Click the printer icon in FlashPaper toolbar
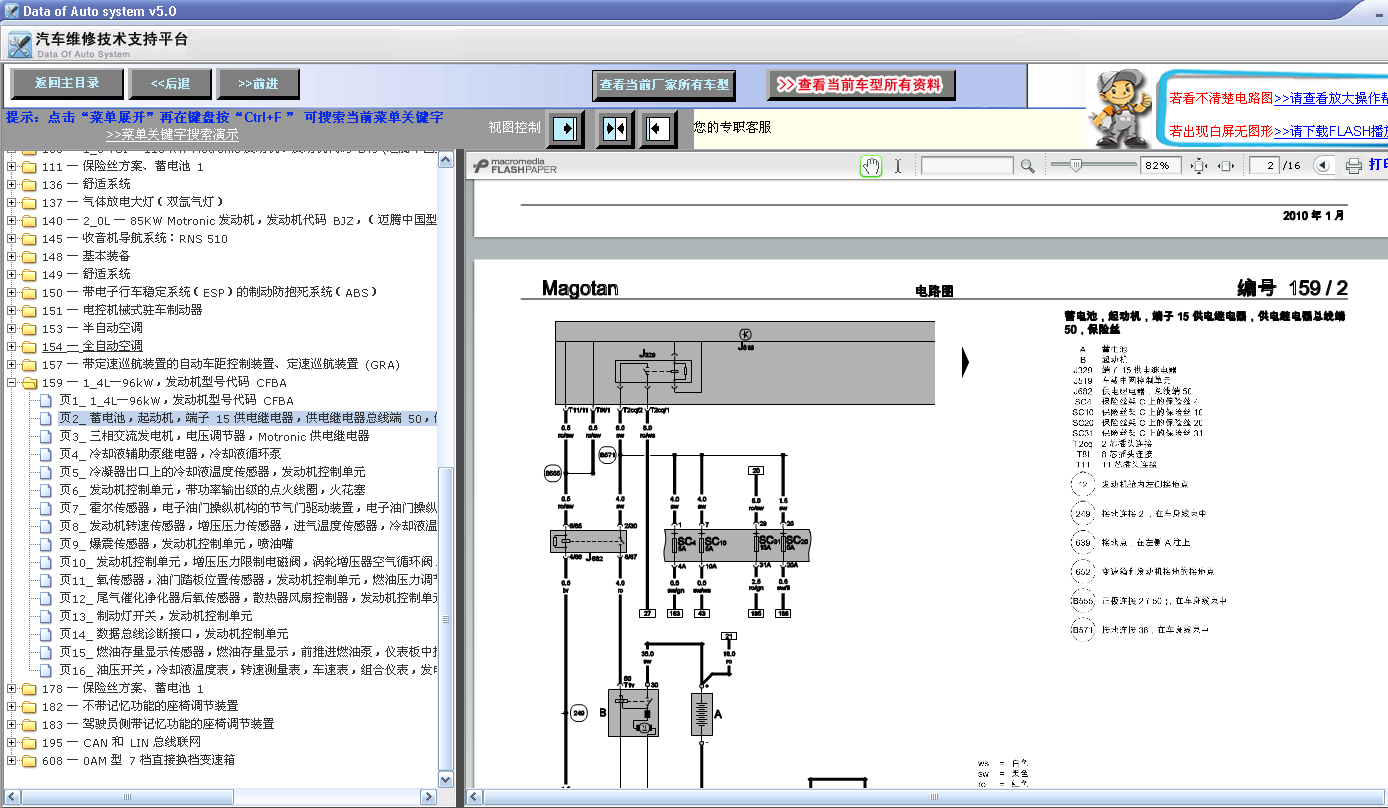 1353,166
